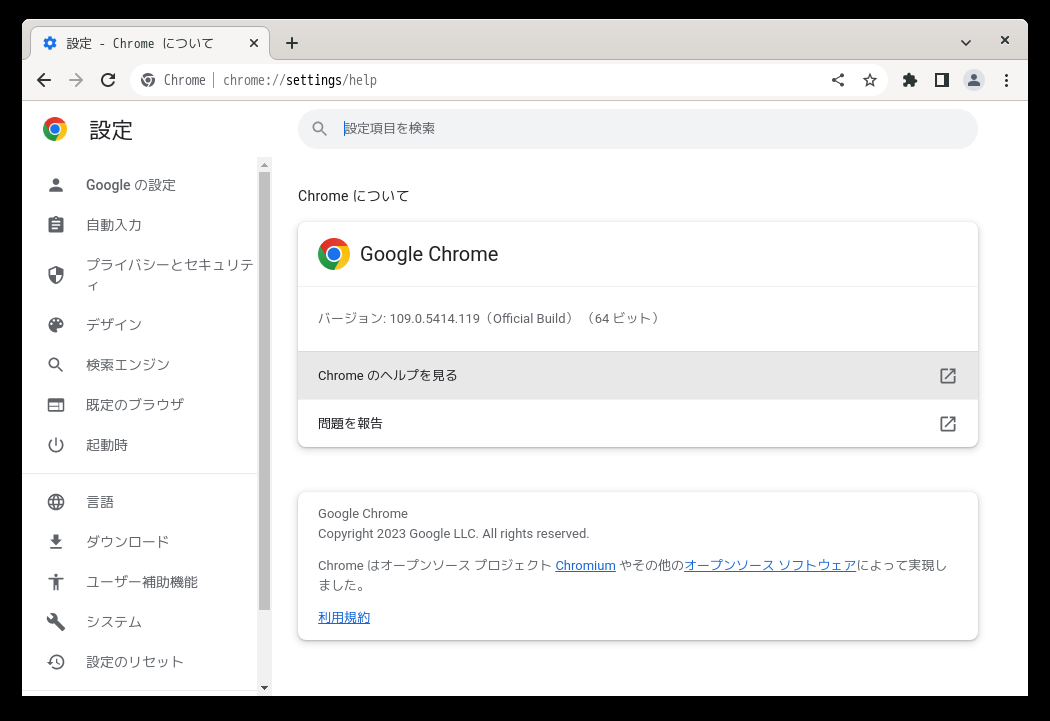Click the sidebar scrollbar down arrow

[x=265, y=688]
